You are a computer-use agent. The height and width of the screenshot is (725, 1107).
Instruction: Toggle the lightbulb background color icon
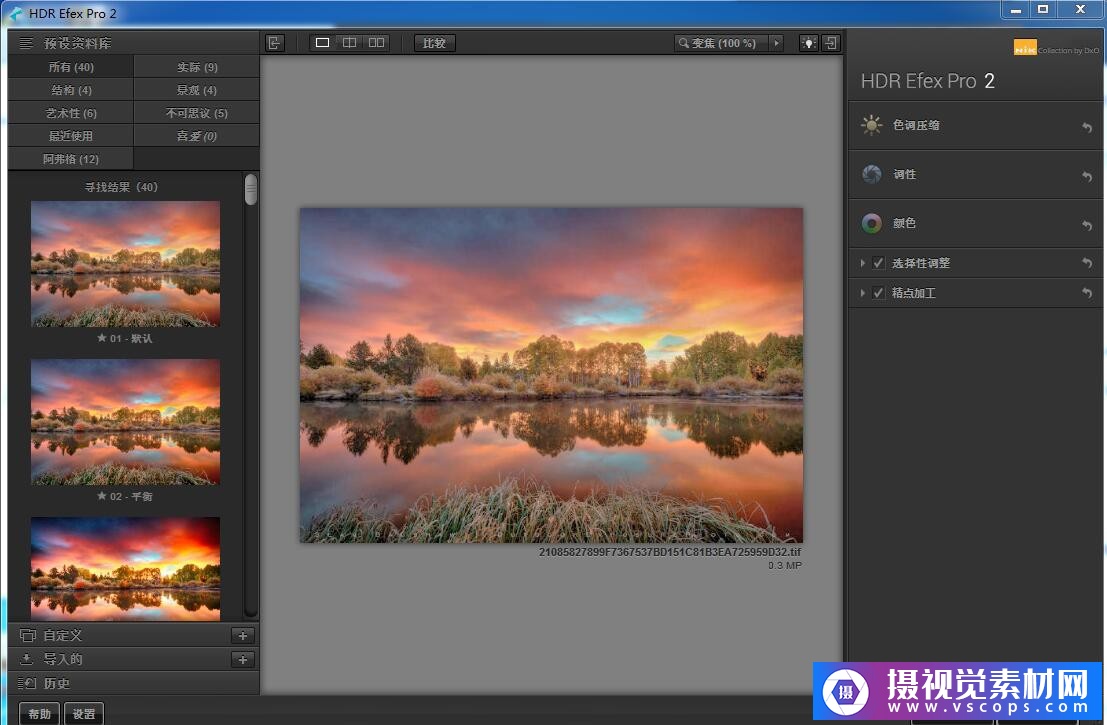coord(808,43)
